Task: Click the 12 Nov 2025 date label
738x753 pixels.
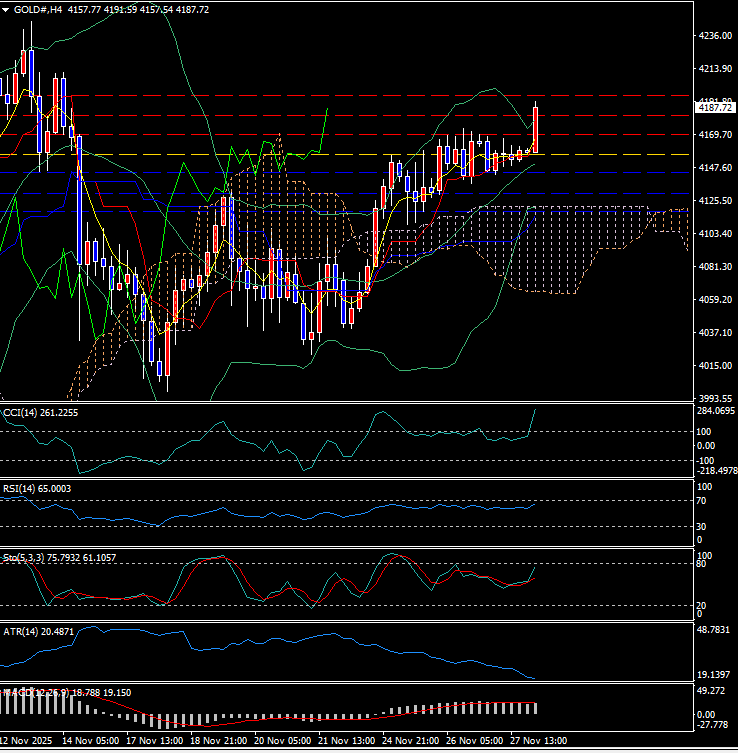Action: pyautogui.click(x=28, y=741)
